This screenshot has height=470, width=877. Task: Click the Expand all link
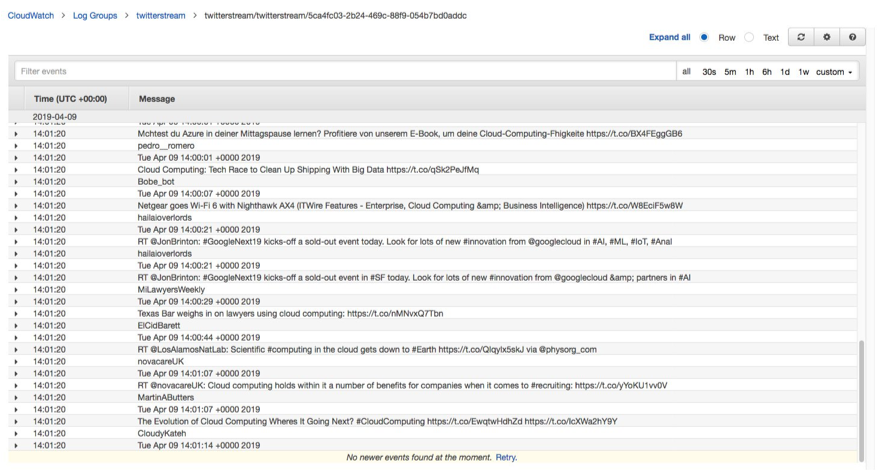pyautogui.click(x=669, y=37)
